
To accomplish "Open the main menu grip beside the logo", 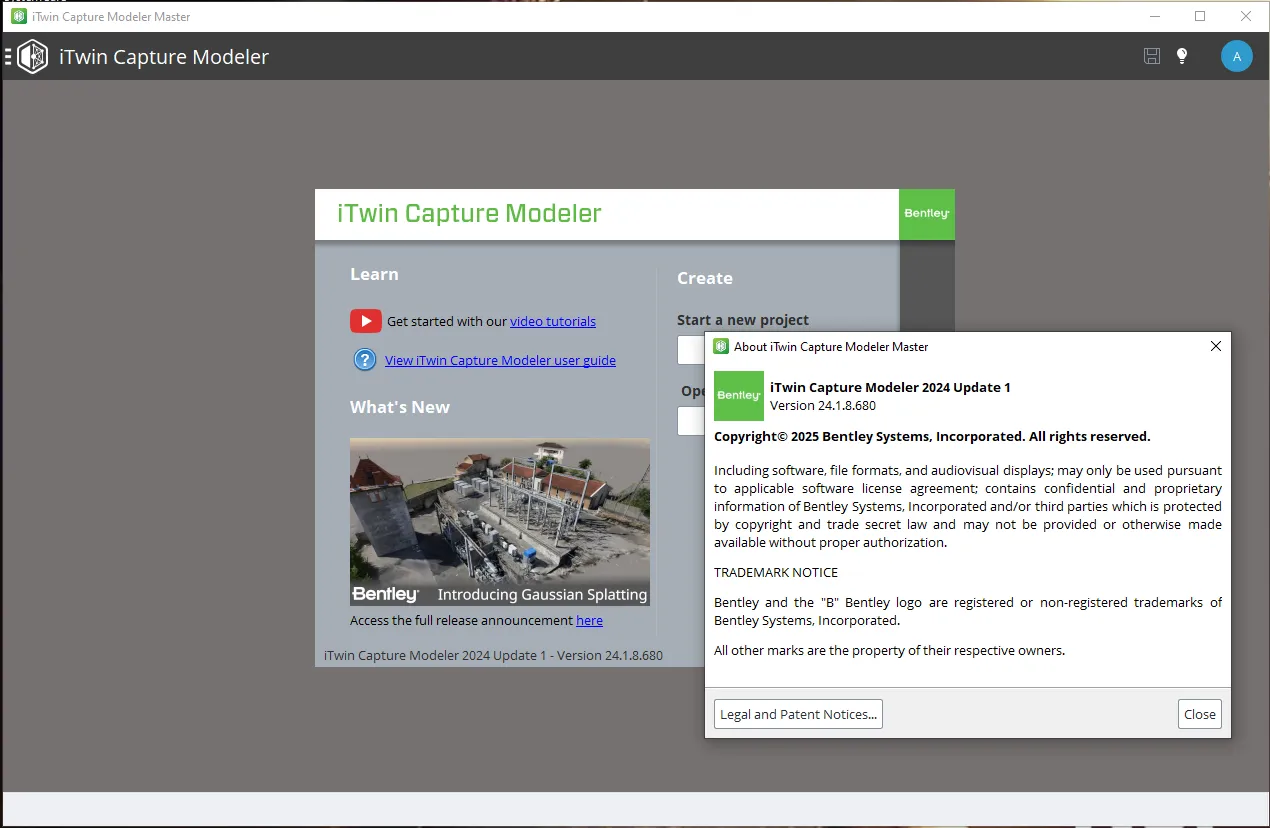I will pos(8,56).
